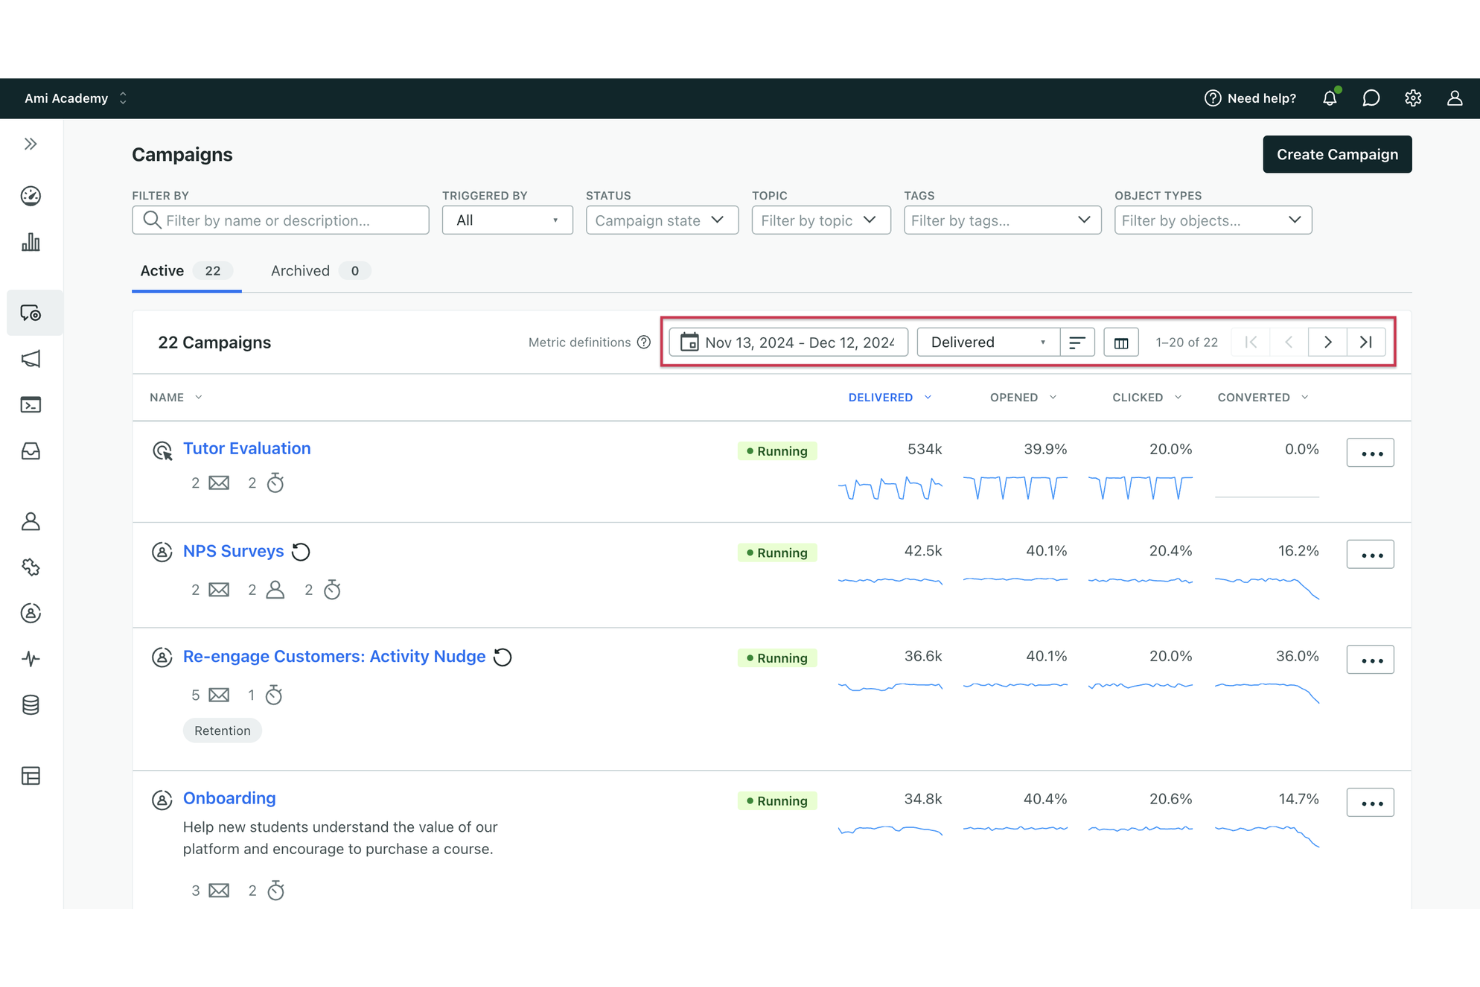Open the segments circled-person icon in sidebar

[31, 613]
